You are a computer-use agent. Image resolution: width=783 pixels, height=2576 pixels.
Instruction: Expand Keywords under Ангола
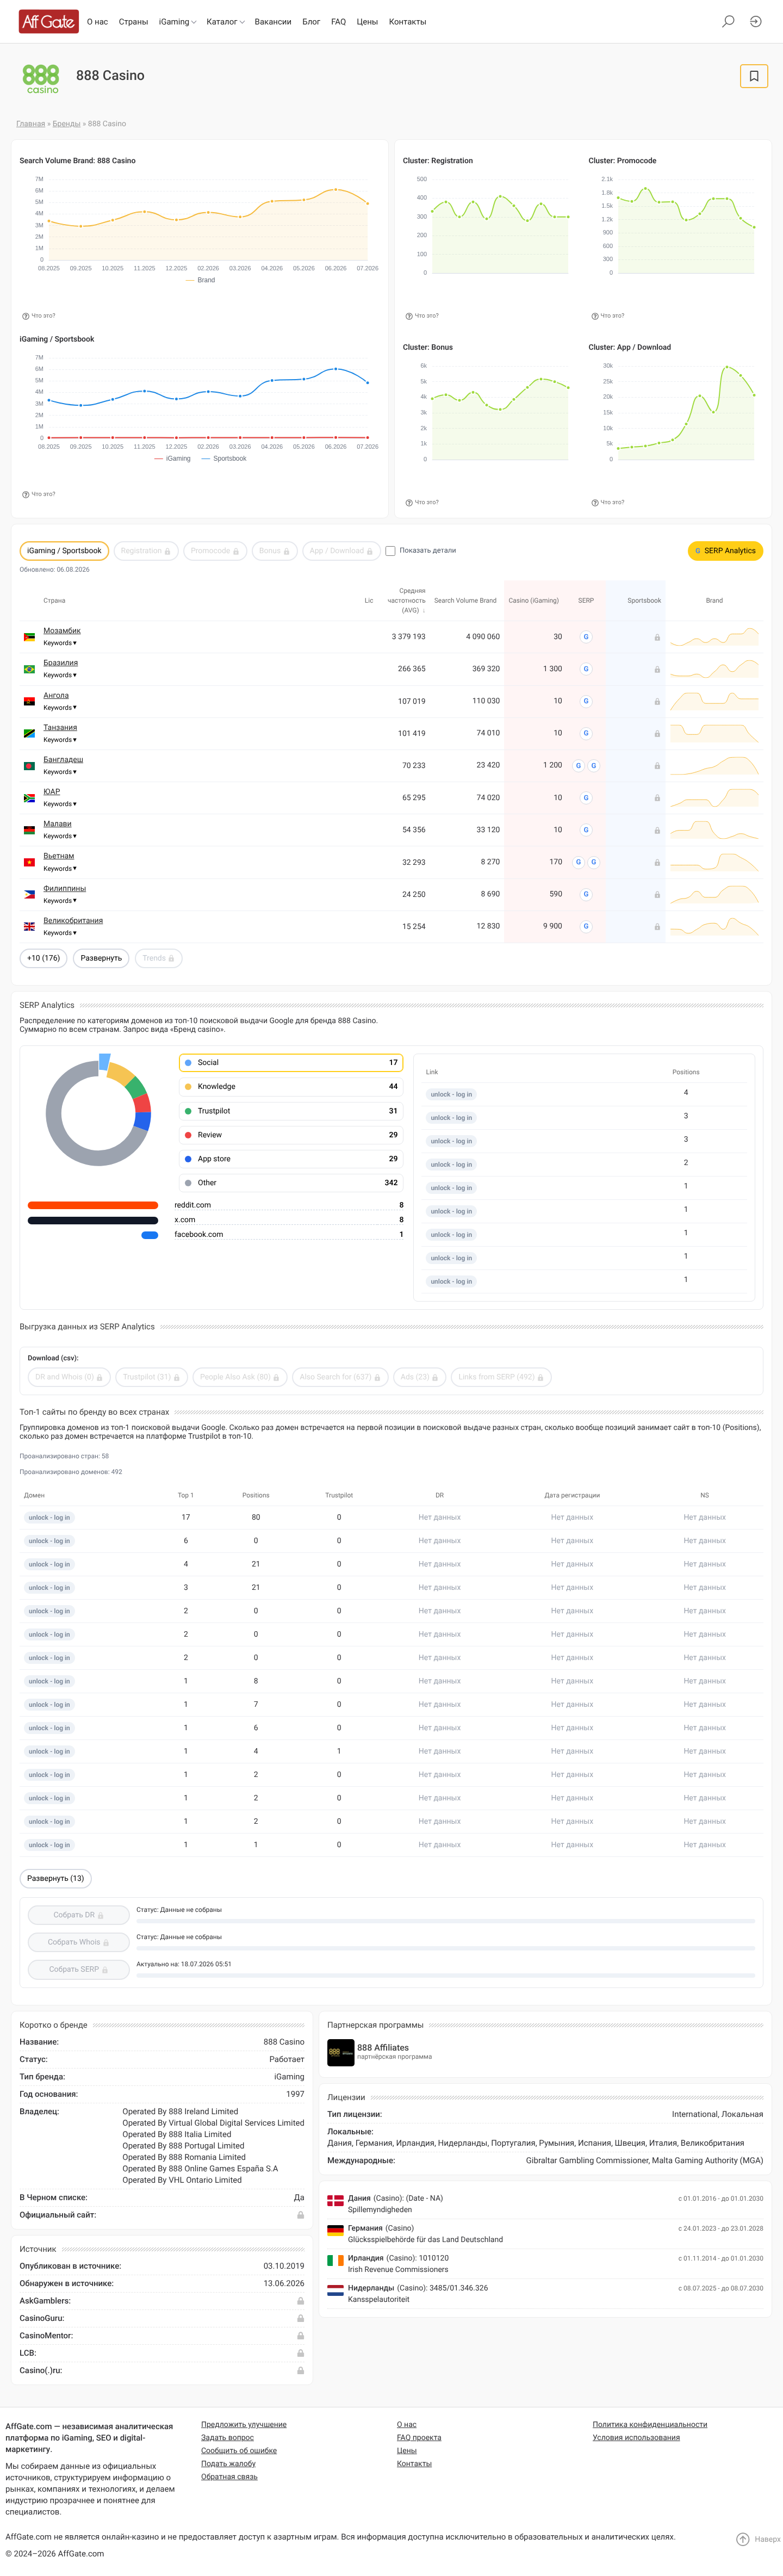[60, 707]
